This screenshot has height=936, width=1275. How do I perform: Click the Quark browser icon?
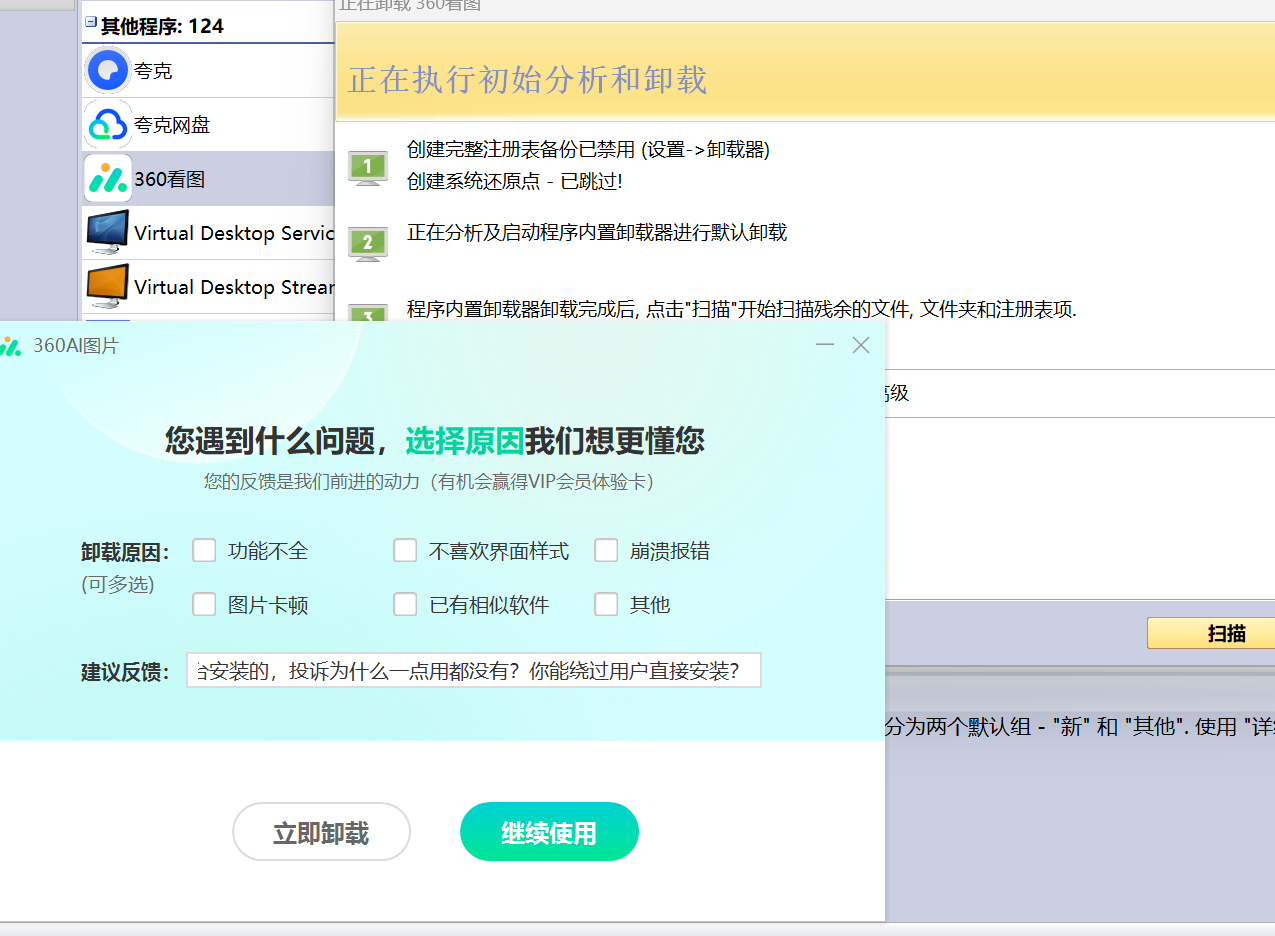[x=108, y=71]
